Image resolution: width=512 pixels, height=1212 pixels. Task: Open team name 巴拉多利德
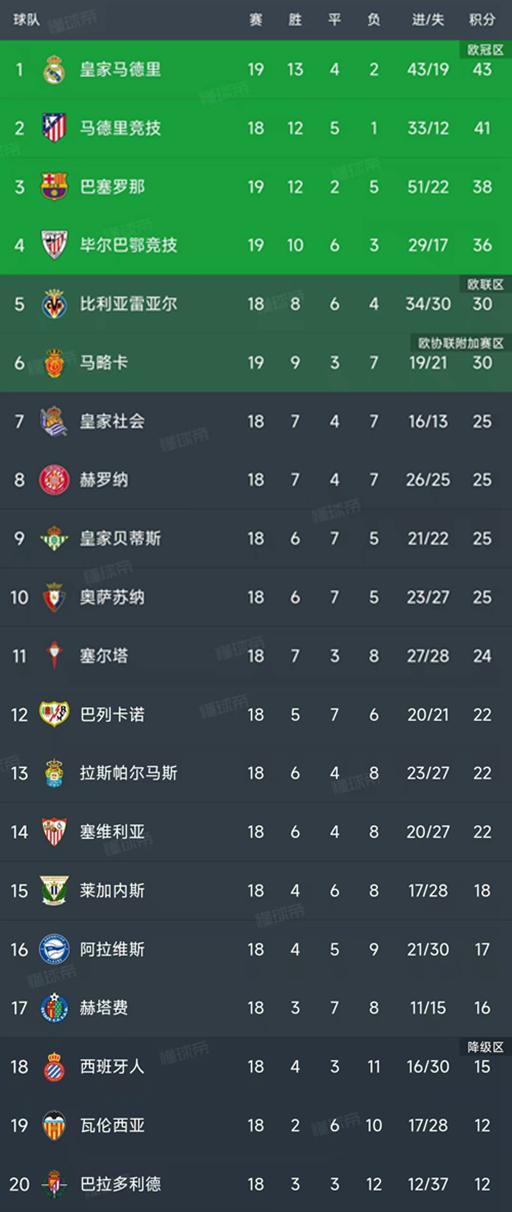pos(120,1184)
